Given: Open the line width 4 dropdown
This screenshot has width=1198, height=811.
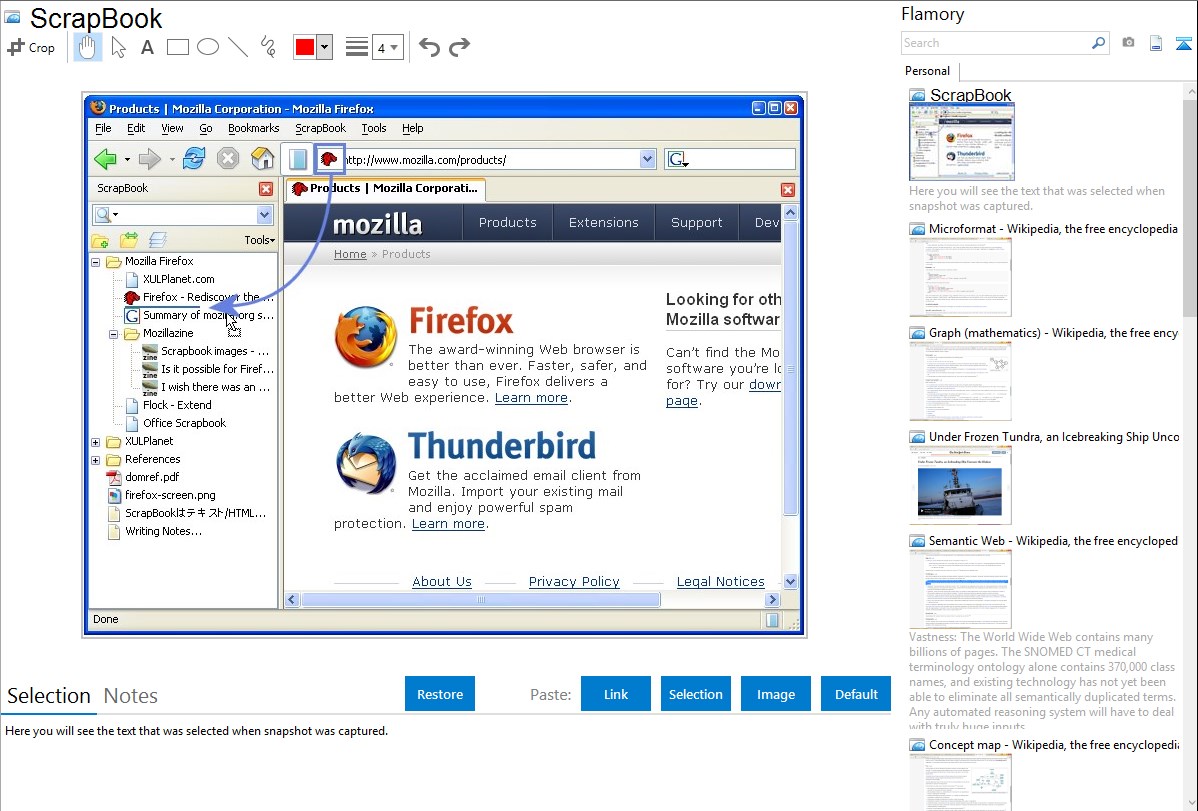Looking at the screenshot, I should coord(388,47).
